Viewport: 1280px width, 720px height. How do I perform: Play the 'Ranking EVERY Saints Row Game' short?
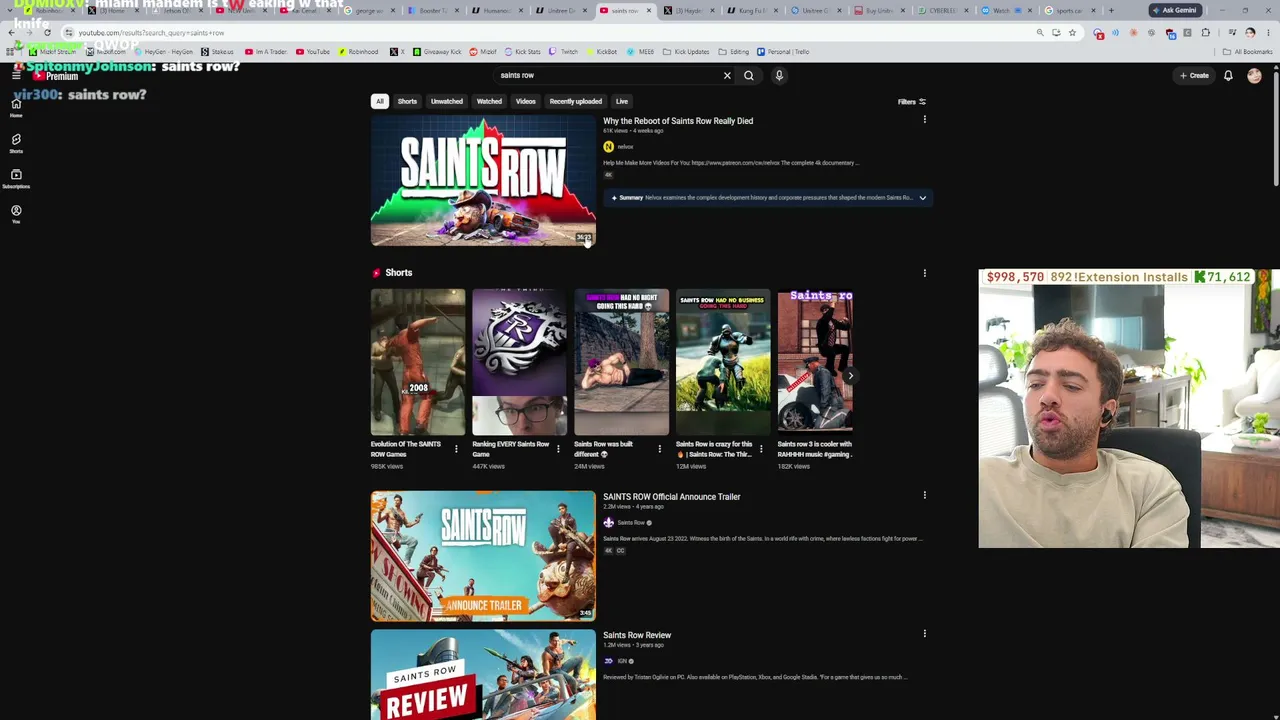point(520,363)
